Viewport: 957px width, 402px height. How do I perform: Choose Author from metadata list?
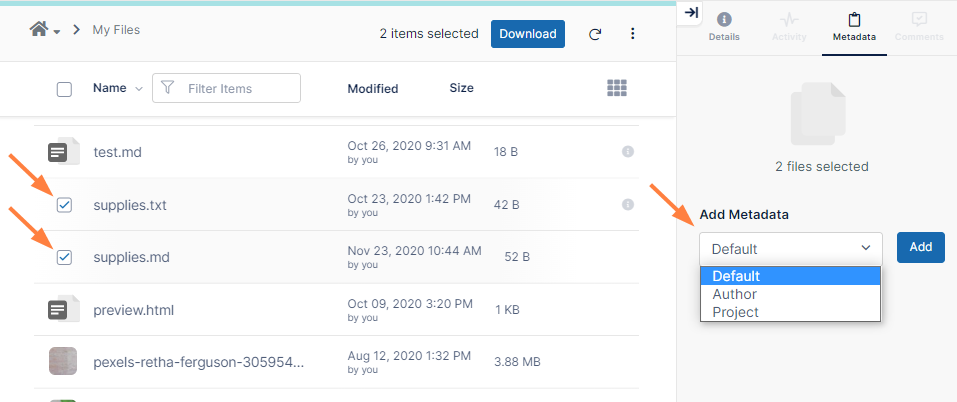[735, 294]
